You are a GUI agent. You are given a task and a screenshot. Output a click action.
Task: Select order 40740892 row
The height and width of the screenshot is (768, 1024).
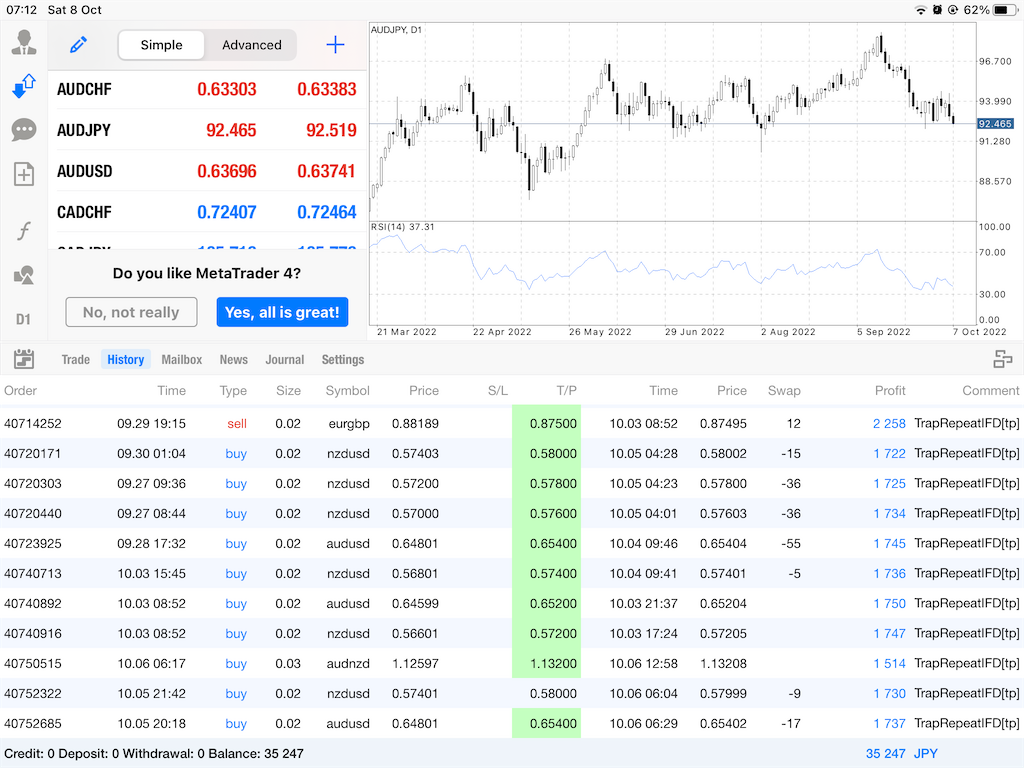[512, 603]
